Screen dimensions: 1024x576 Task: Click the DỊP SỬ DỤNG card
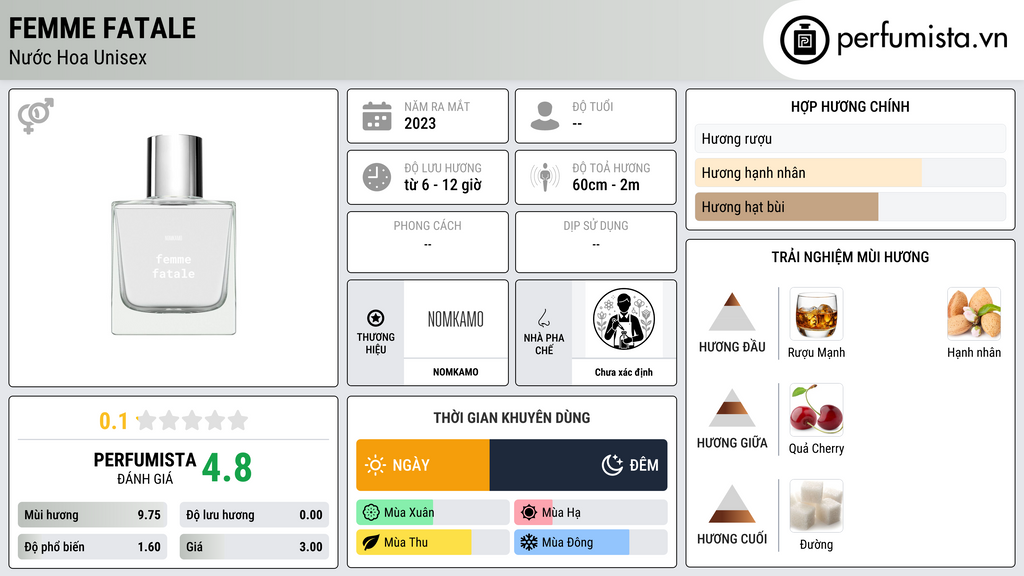(596, 242)
